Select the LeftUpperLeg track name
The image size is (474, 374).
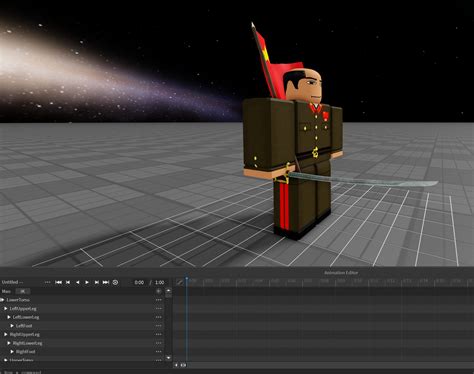23,309
